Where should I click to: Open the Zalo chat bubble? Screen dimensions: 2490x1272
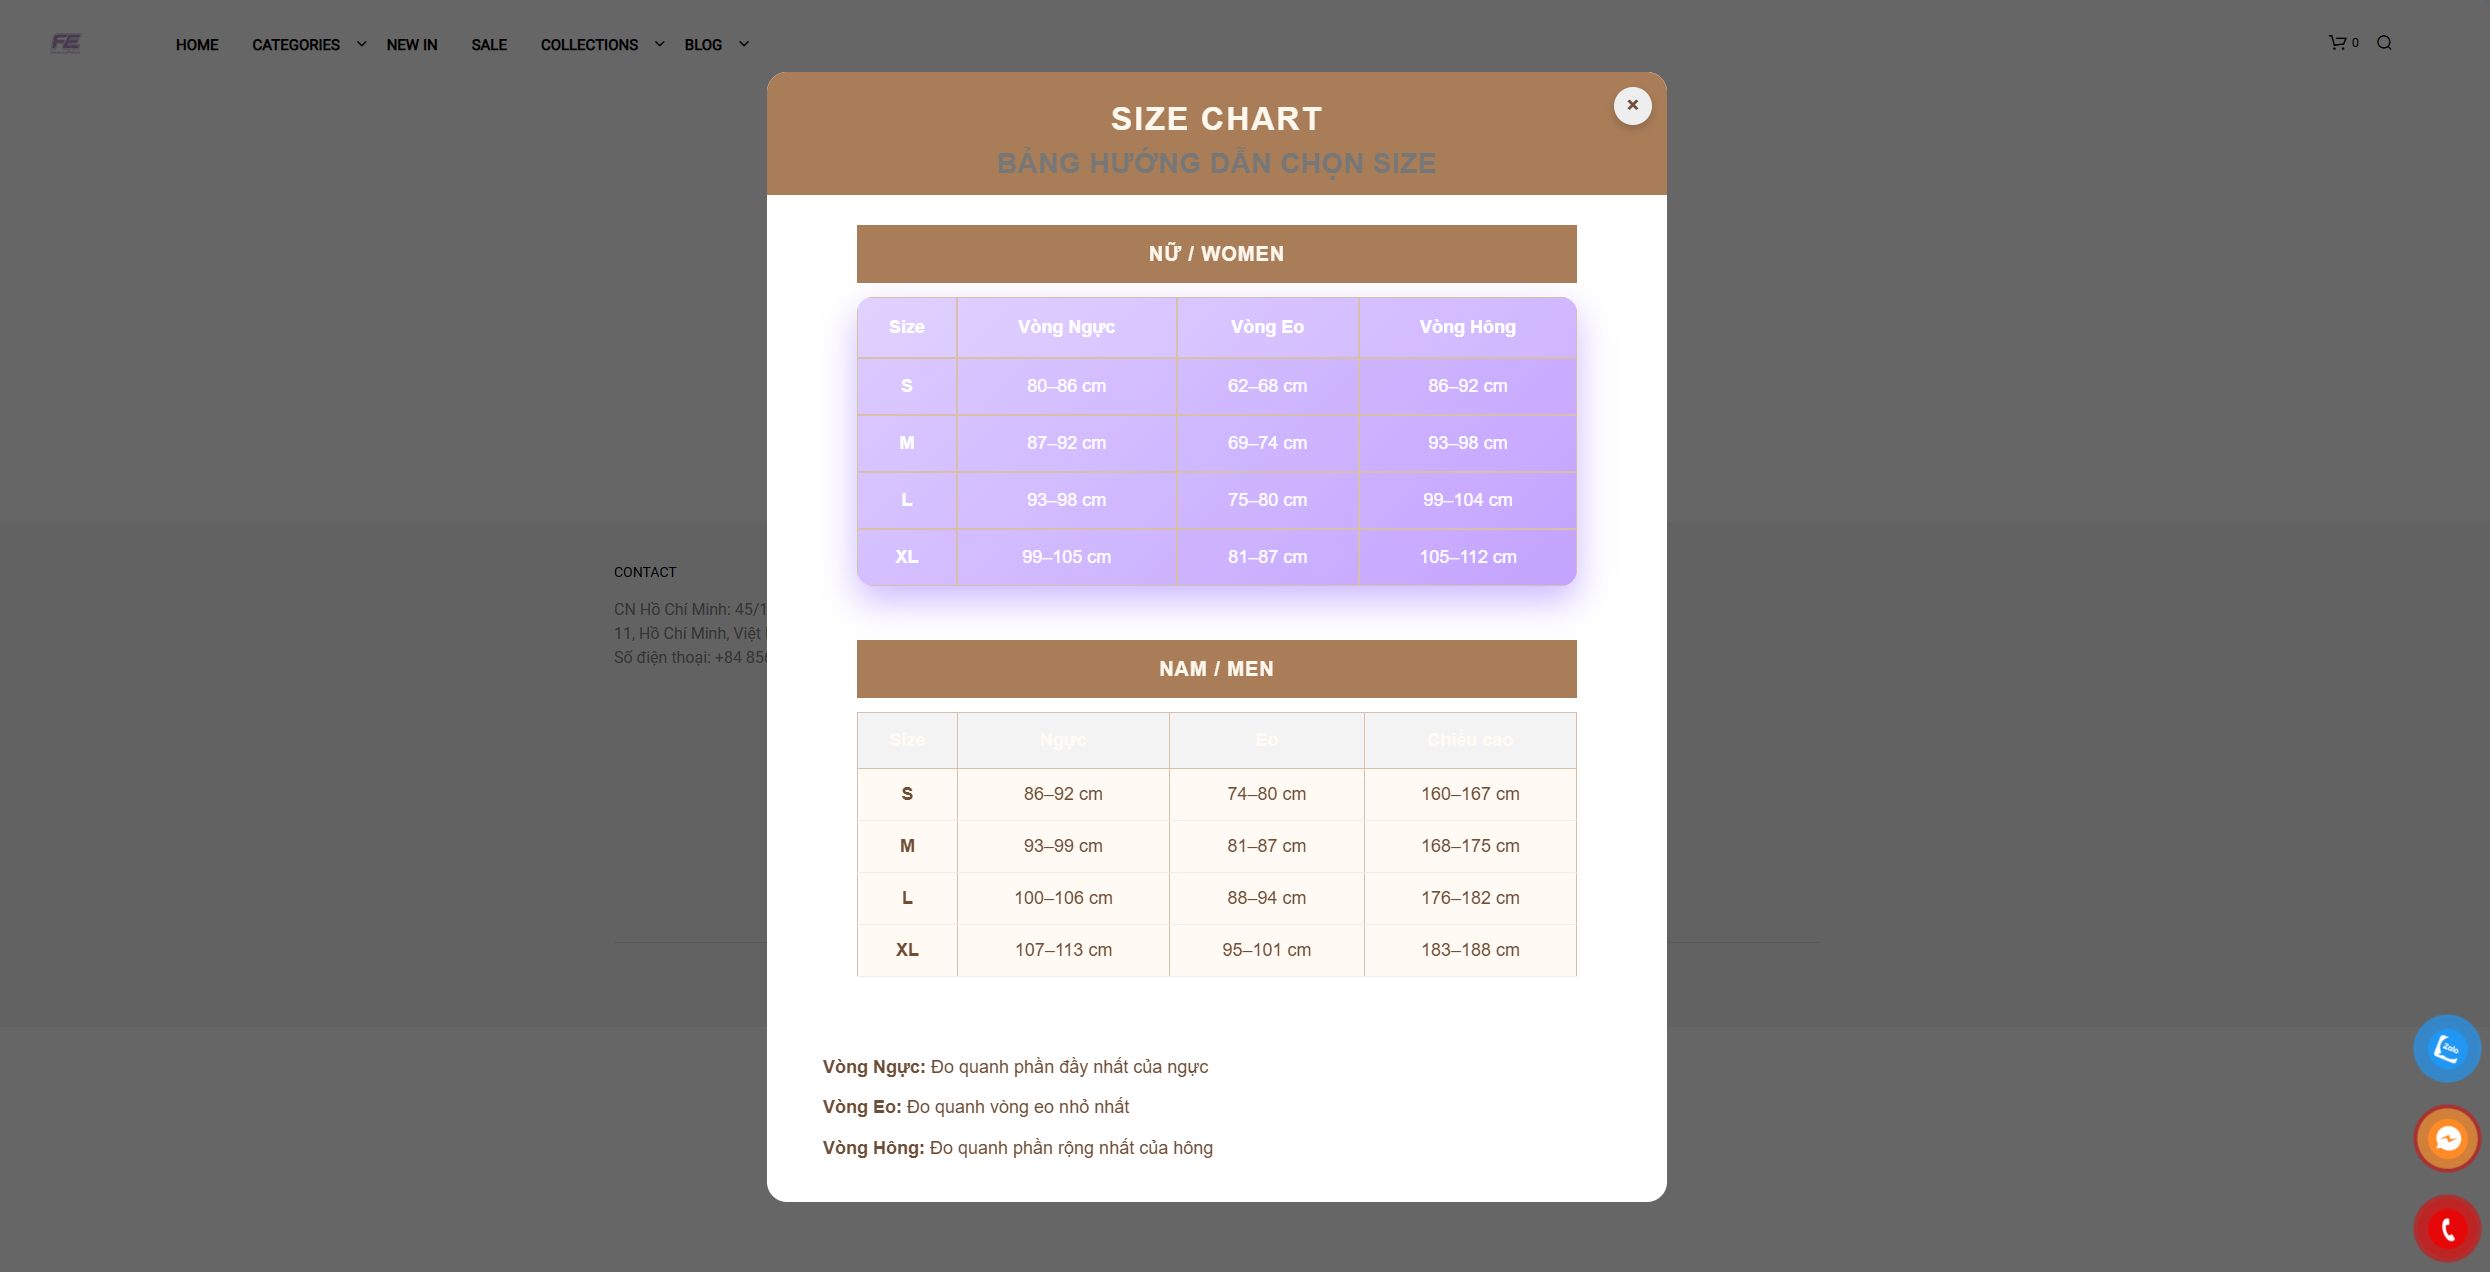pyautogui.click(x=2447, y=1049)
